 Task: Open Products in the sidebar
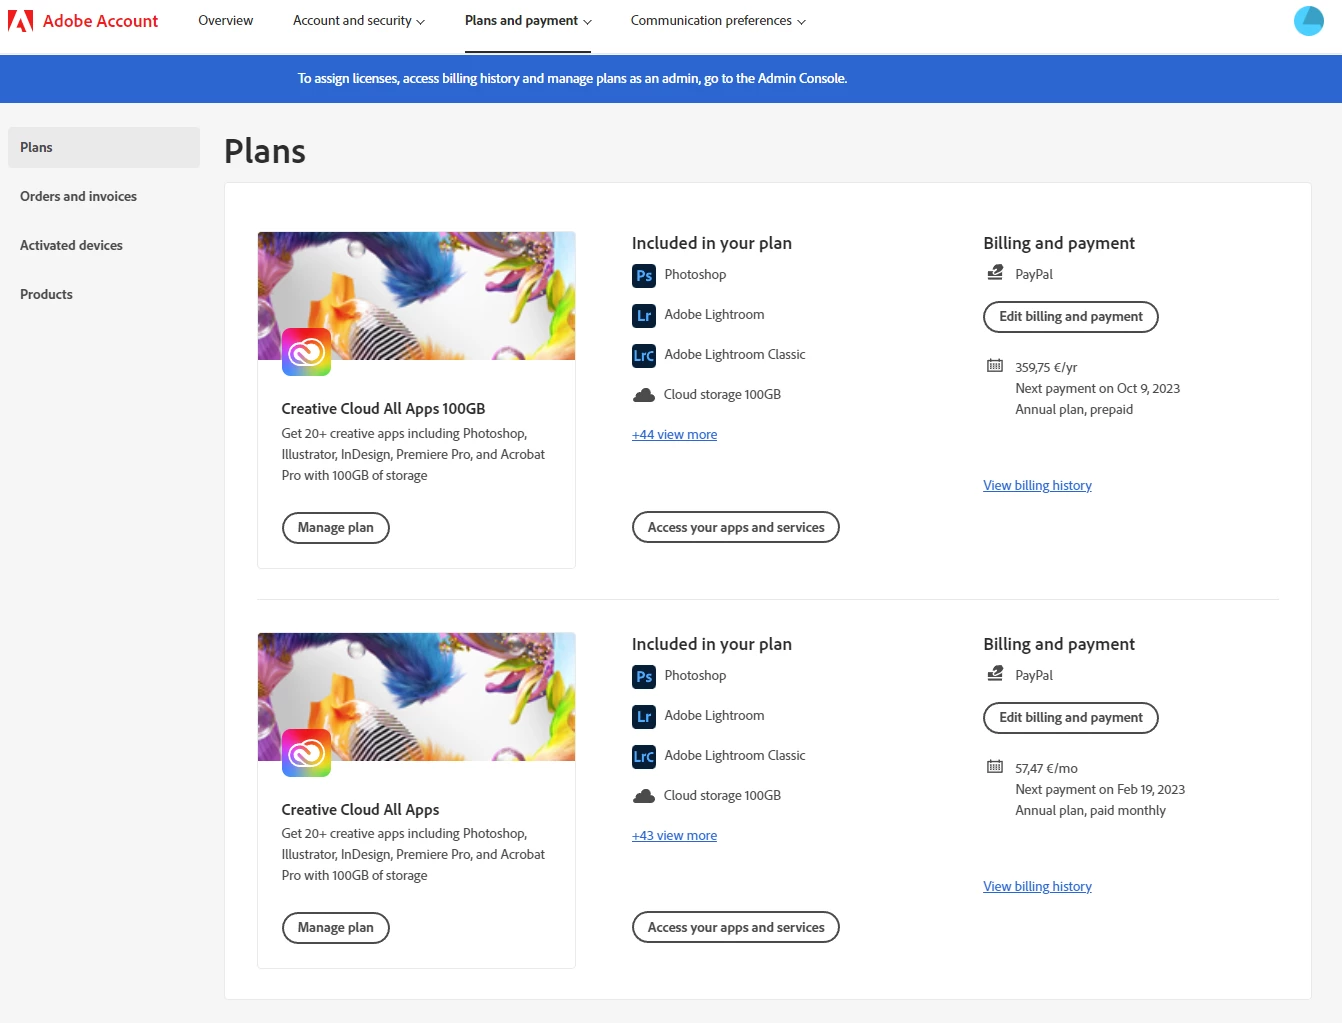click(x=46, y=294)
